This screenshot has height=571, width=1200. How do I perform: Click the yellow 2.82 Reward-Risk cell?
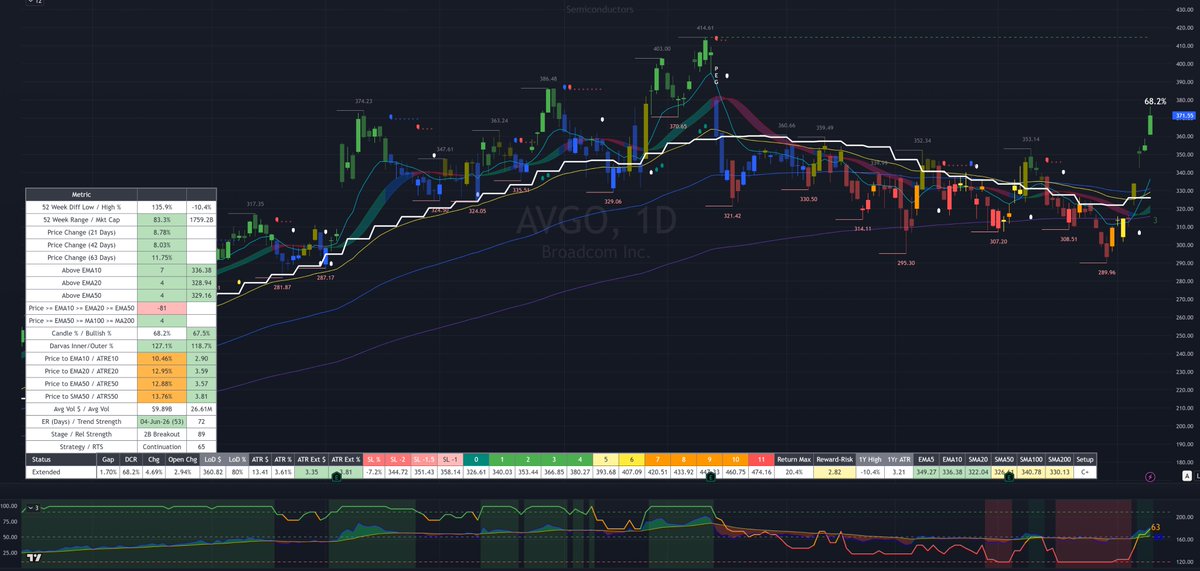point(836,471)
